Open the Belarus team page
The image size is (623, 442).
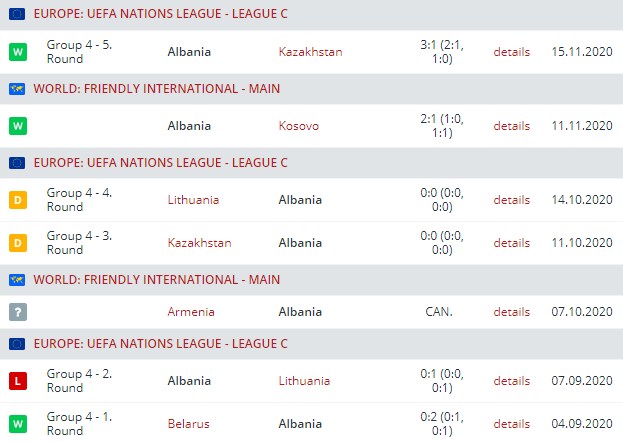189,424
